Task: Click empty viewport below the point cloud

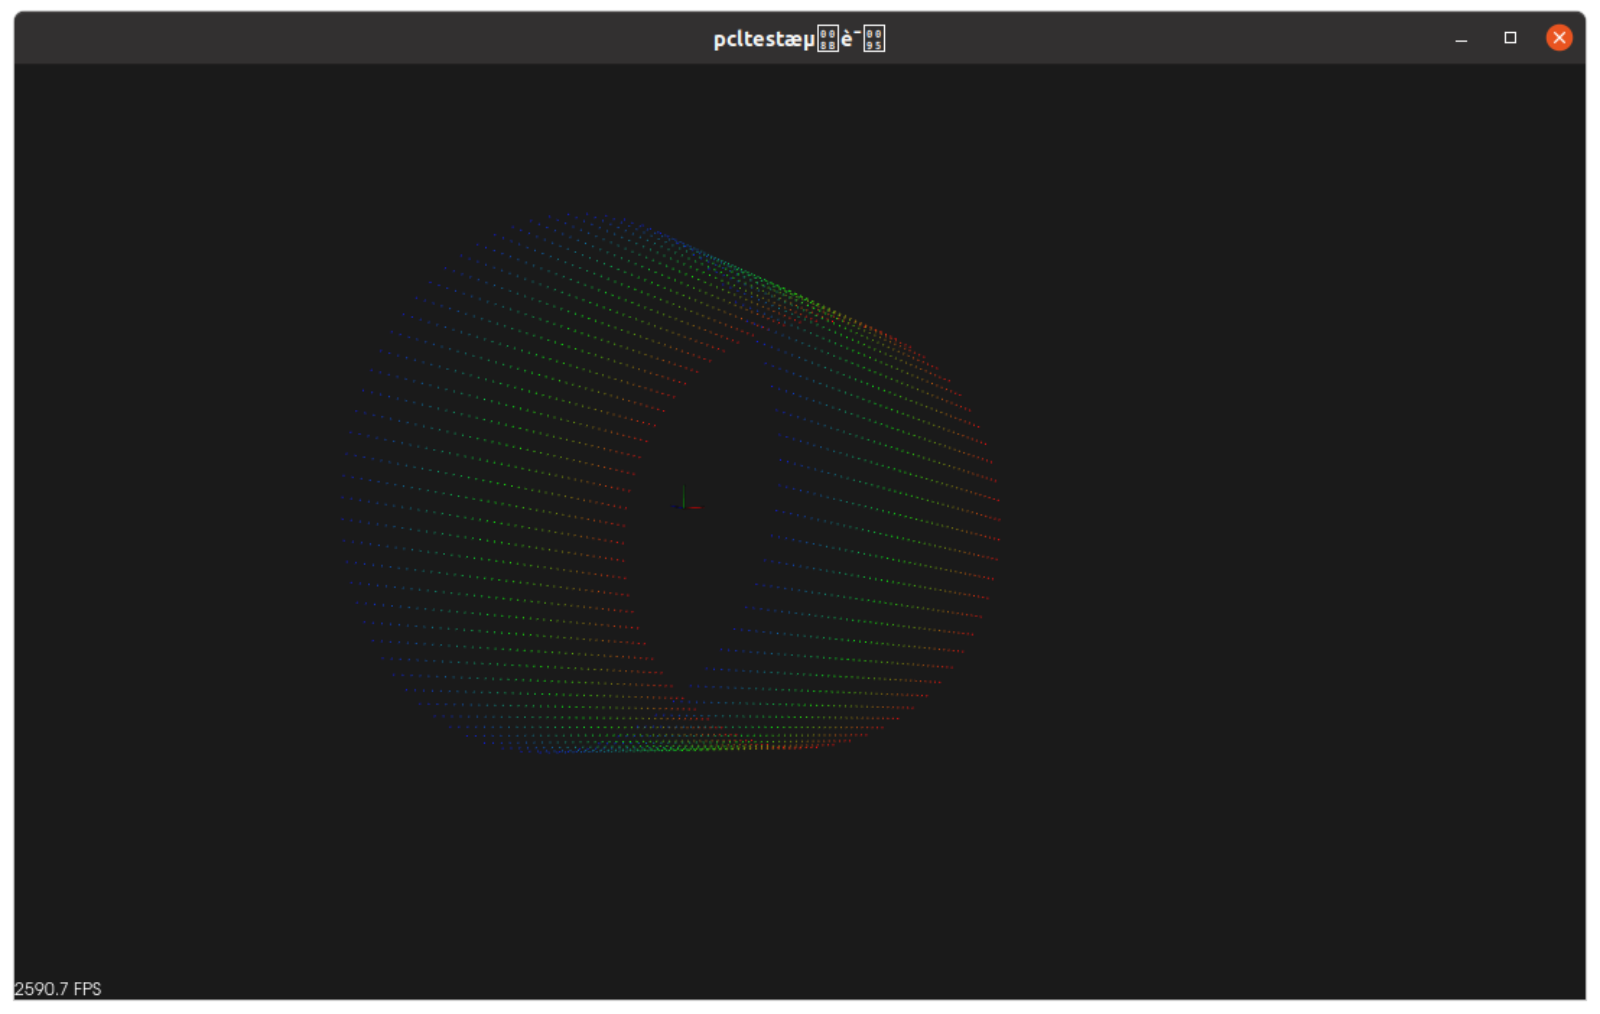Action: coord(700,880)
